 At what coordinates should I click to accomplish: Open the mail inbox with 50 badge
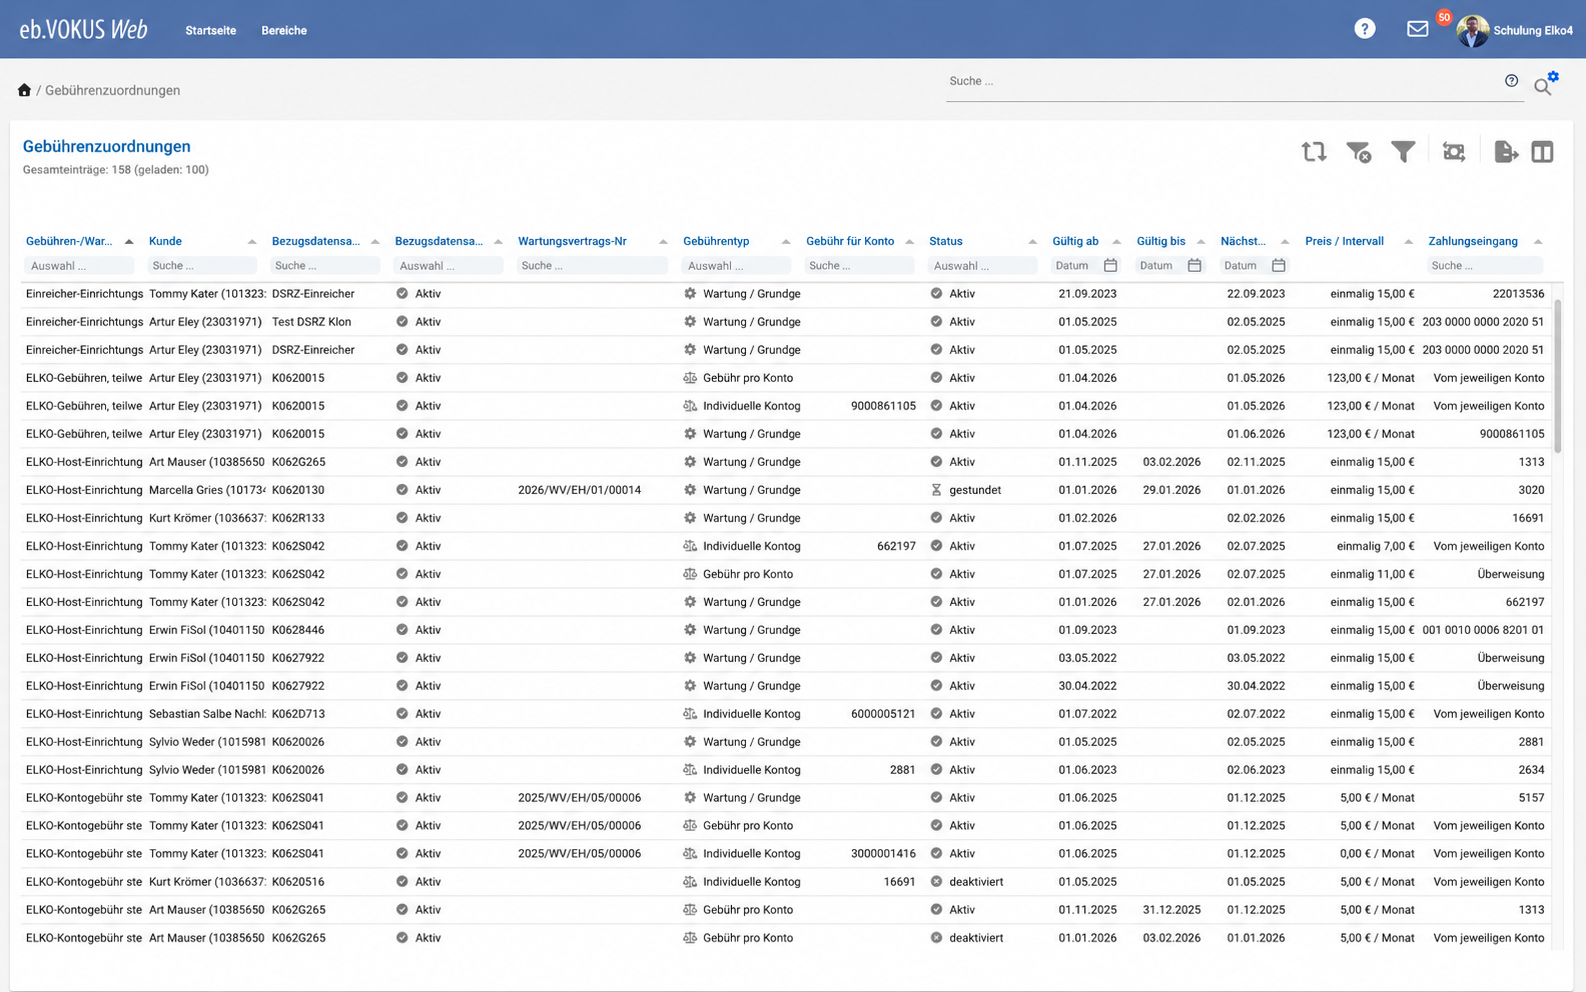1418,29
